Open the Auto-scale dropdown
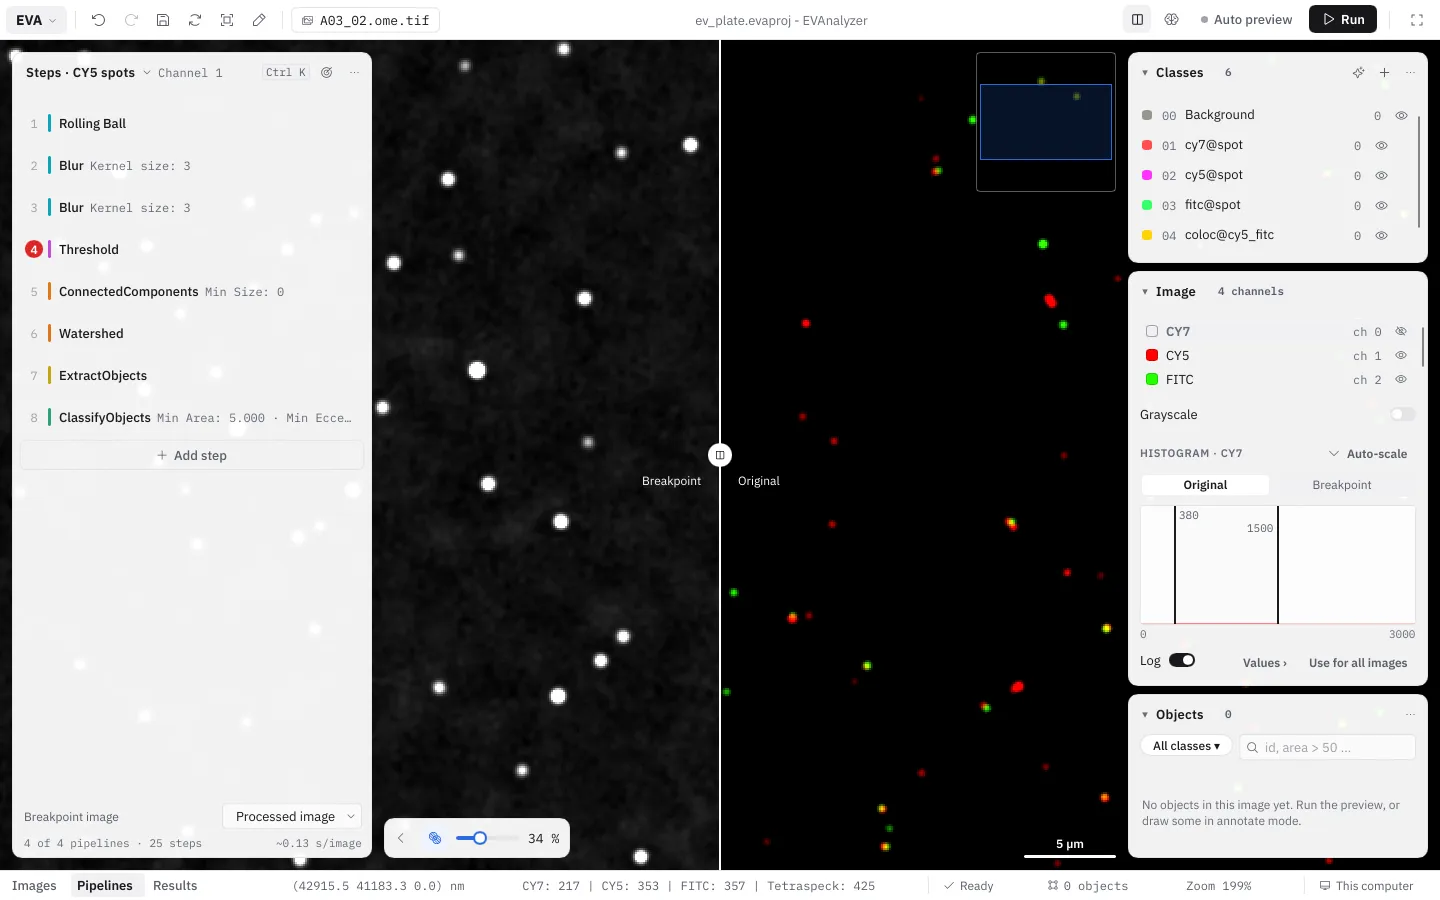Image resolution: width=1440 pixels, height=900 pixels. tap(1367, 453)
